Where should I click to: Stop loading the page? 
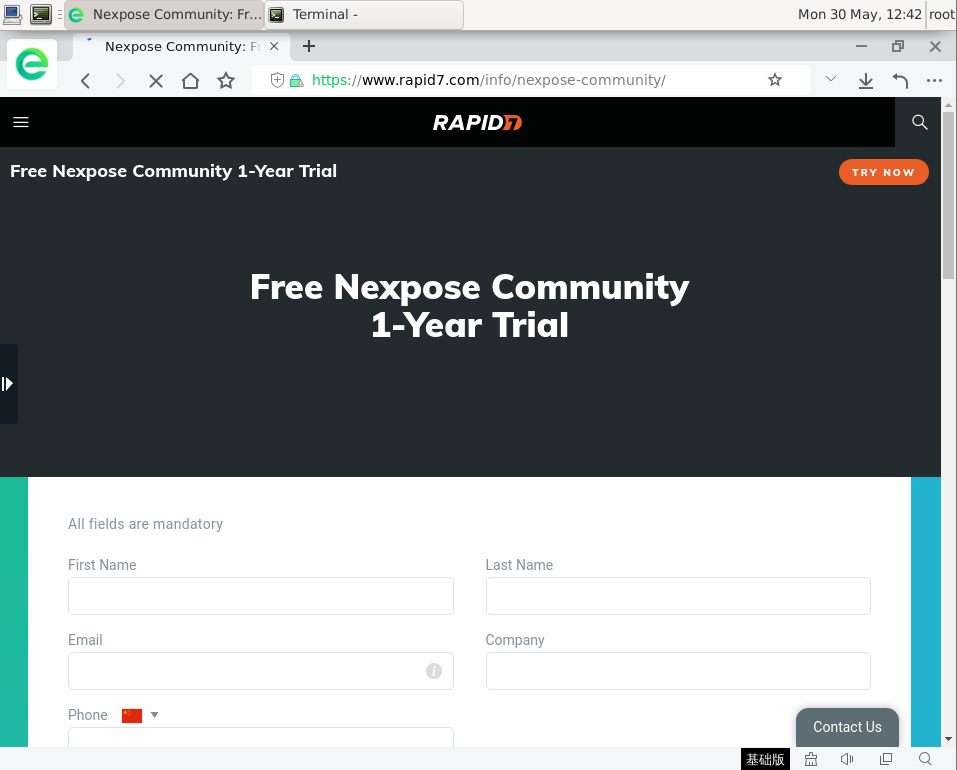coord(156,81)
